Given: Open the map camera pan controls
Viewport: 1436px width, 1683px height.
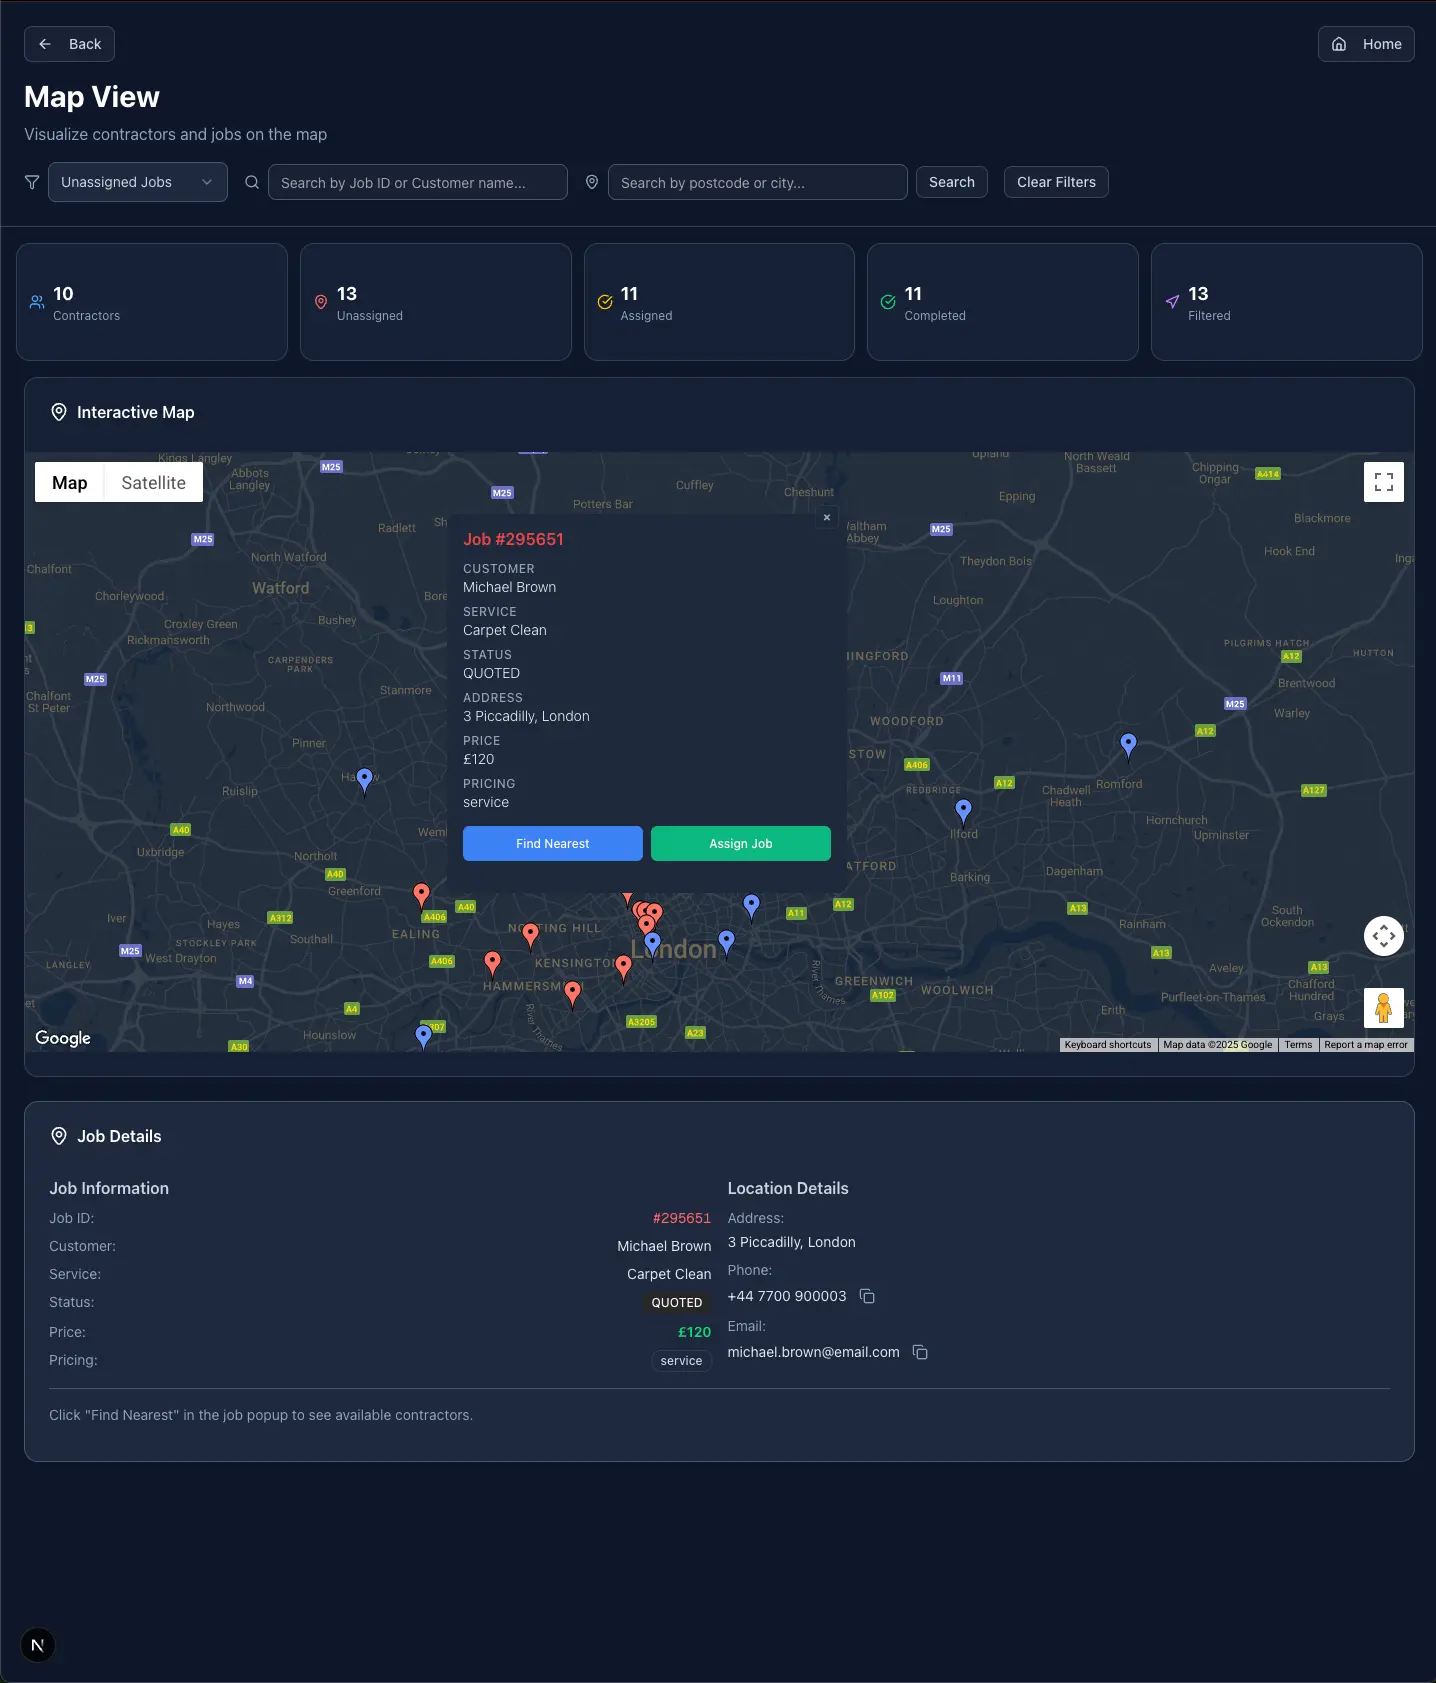Looking at the screenshot, I should (1384, 936).
